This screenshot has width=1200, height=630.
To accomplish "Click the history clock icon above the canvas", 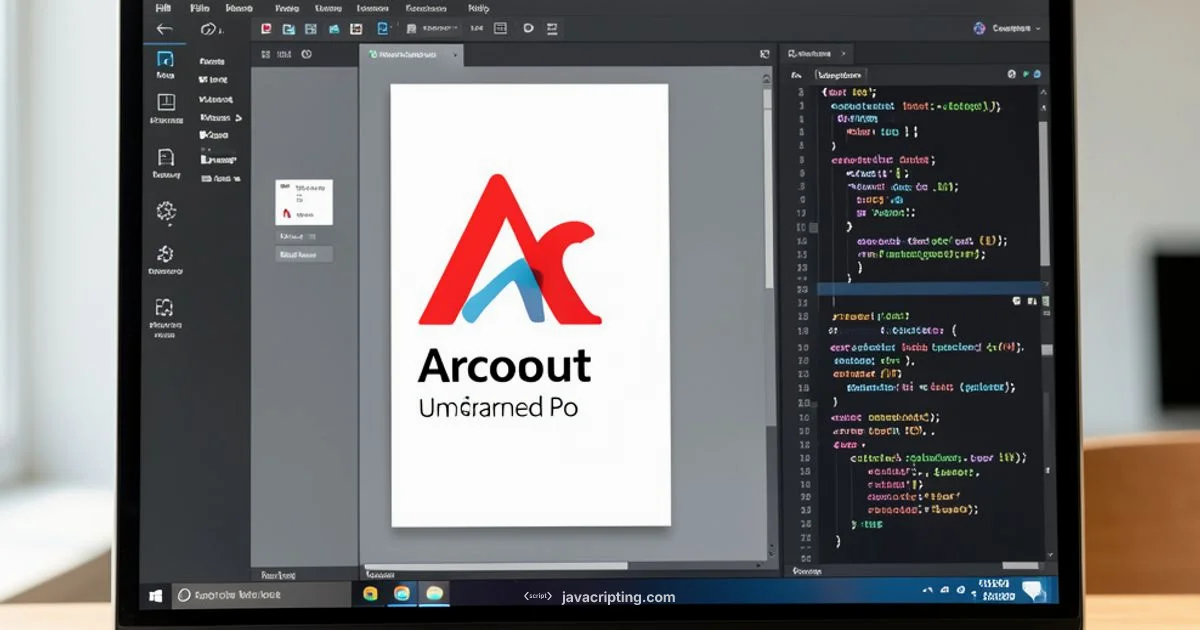I will [309, 56].
